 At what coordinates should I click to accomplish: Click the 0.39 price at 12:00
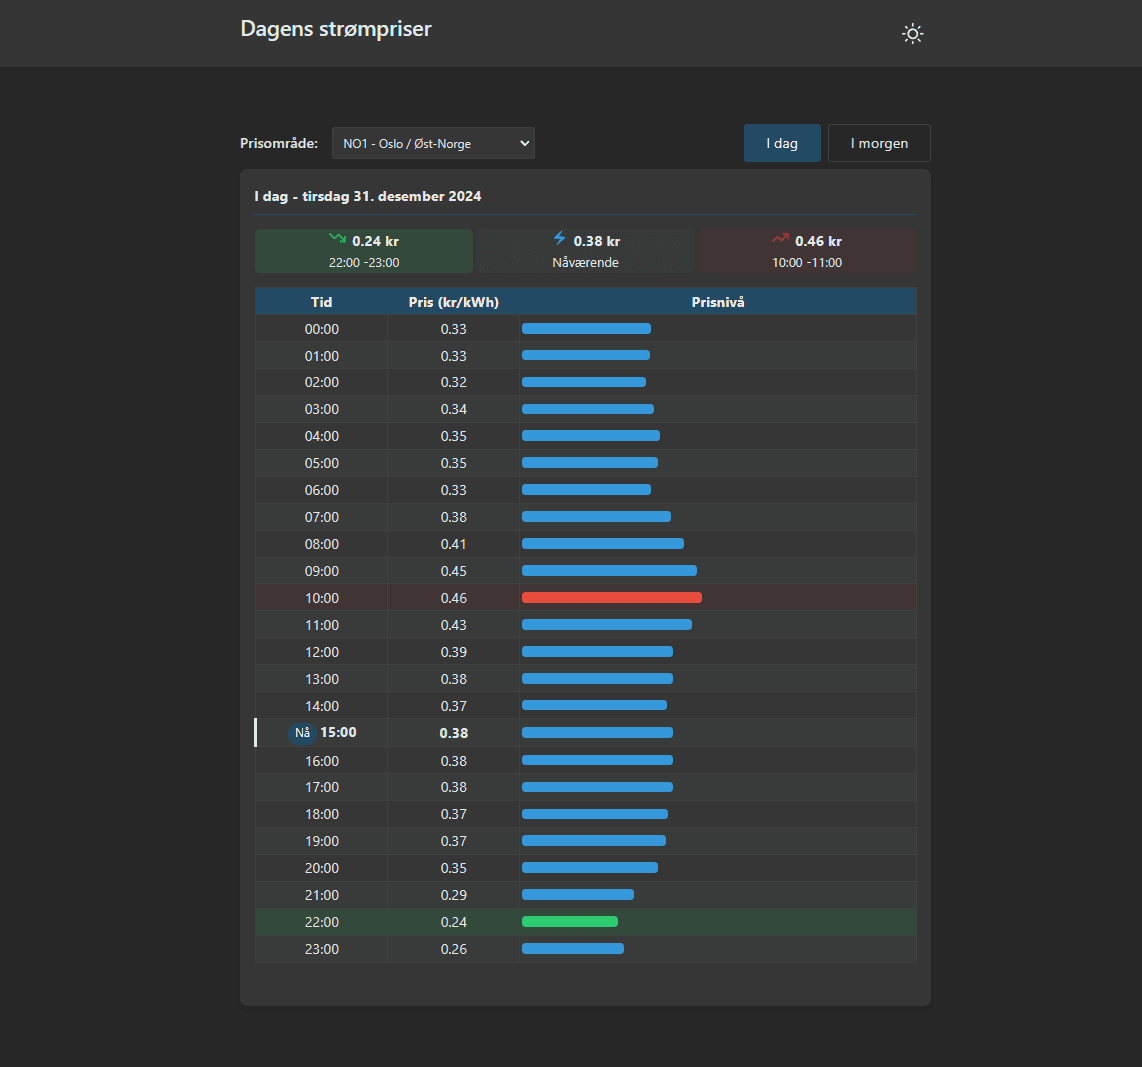click(454, 652)
